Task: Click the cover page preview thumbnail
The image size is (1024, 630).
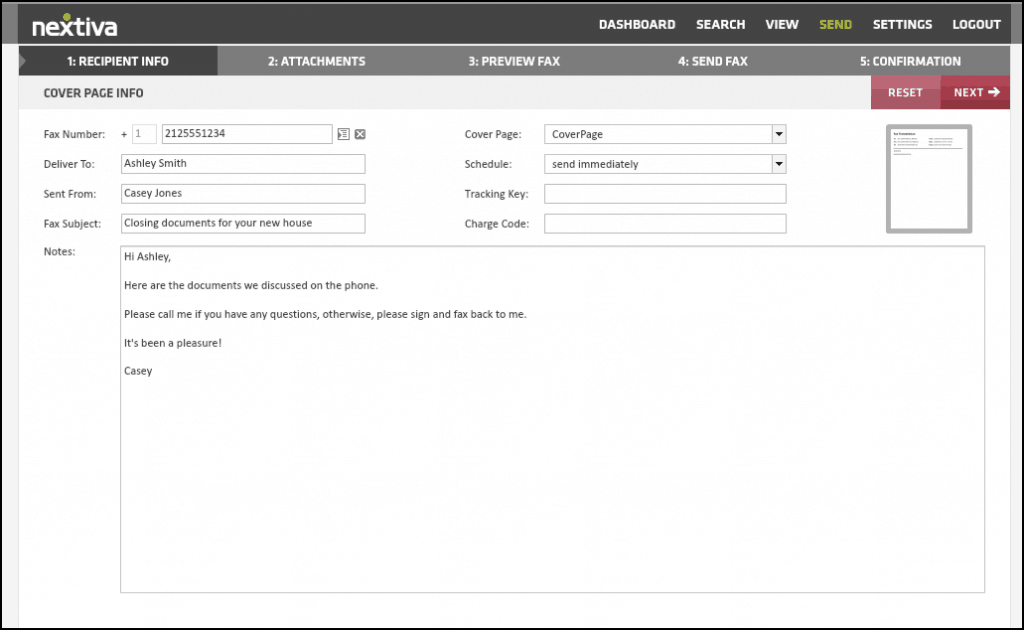Action: pos(928,179)
